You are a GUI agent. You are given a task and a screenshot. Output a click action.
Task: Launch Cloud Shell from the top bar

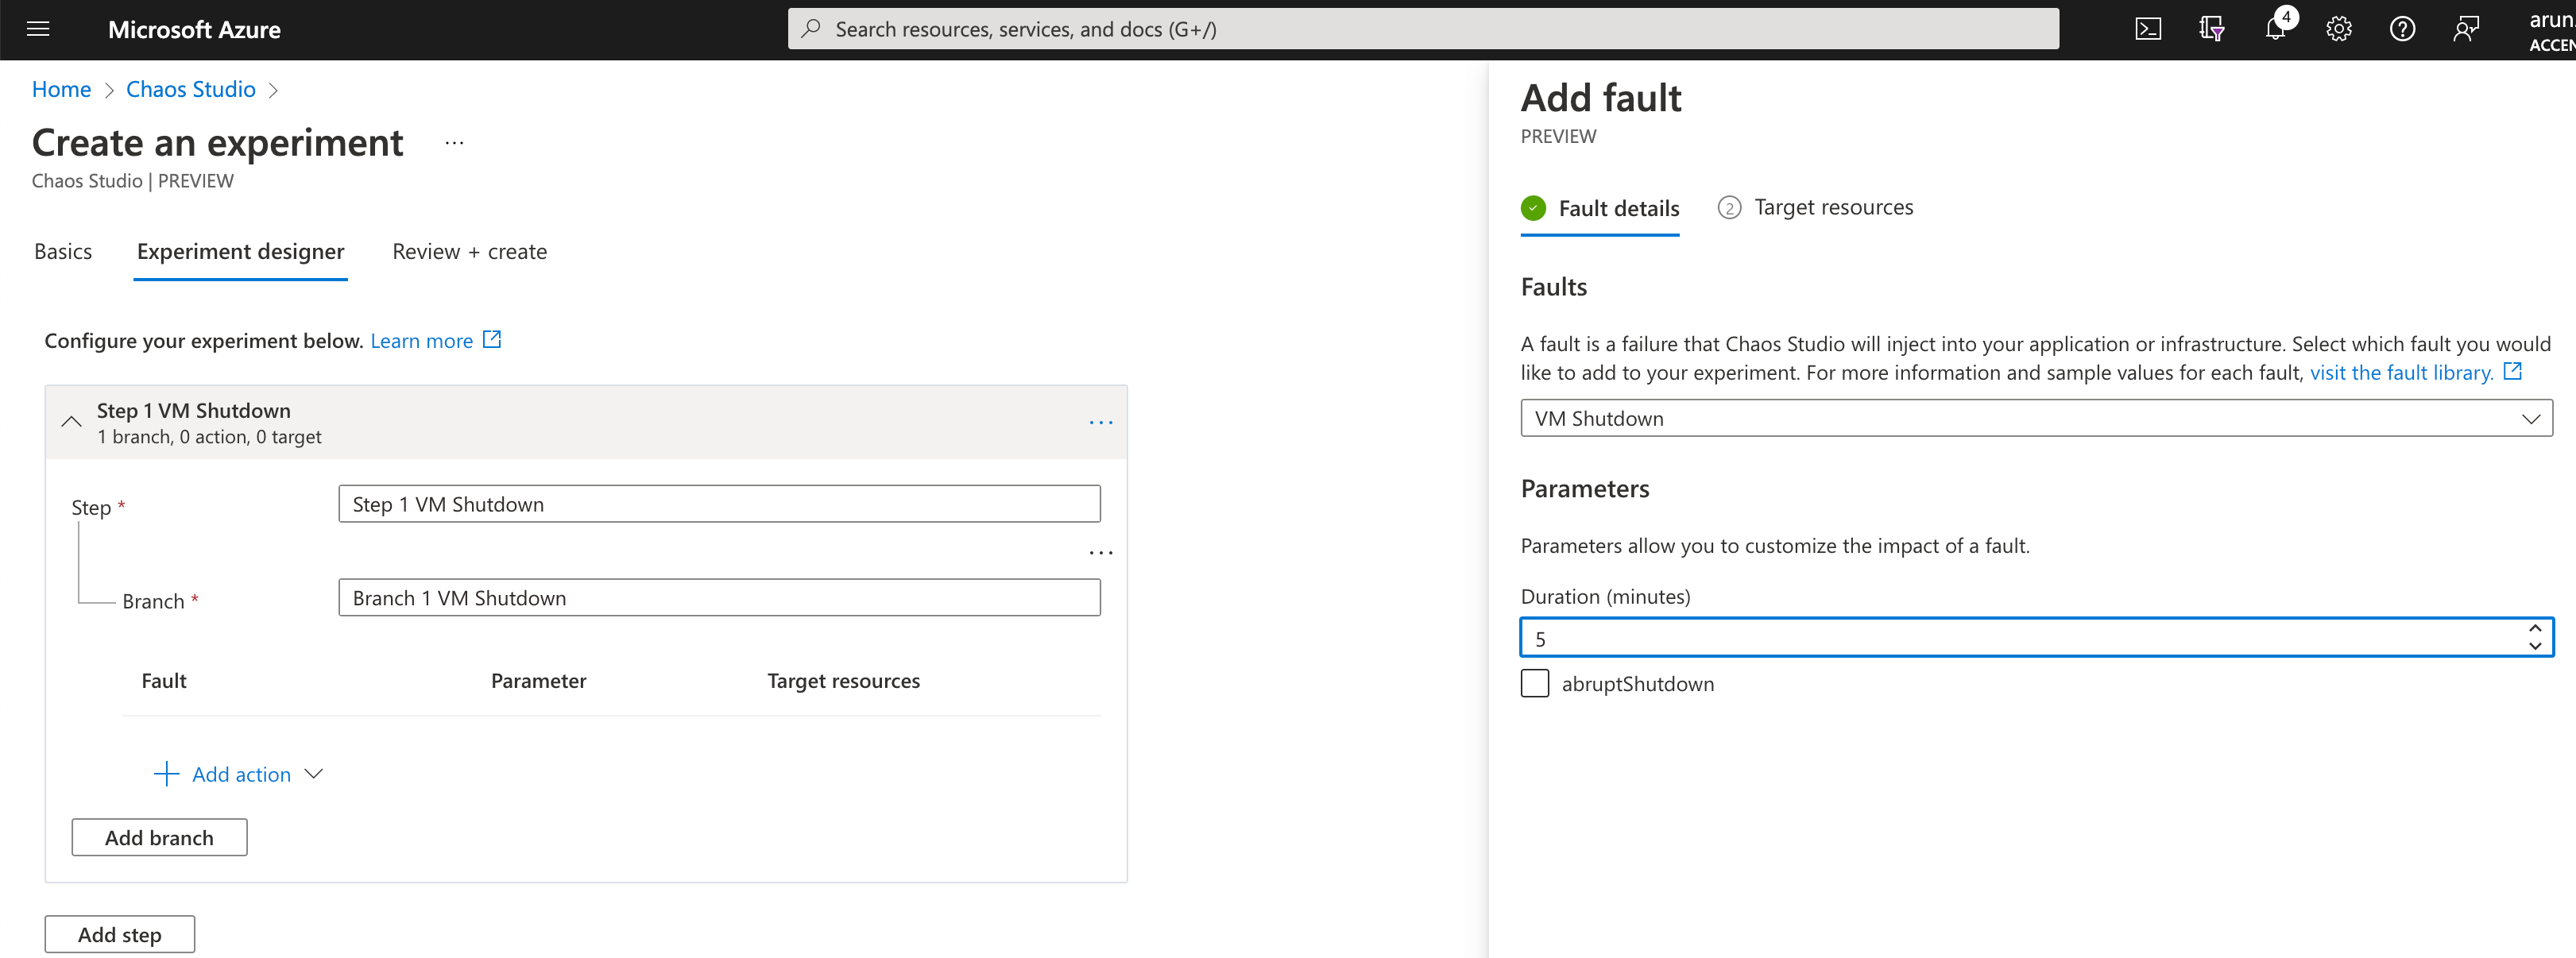[x=2147, y=29]
